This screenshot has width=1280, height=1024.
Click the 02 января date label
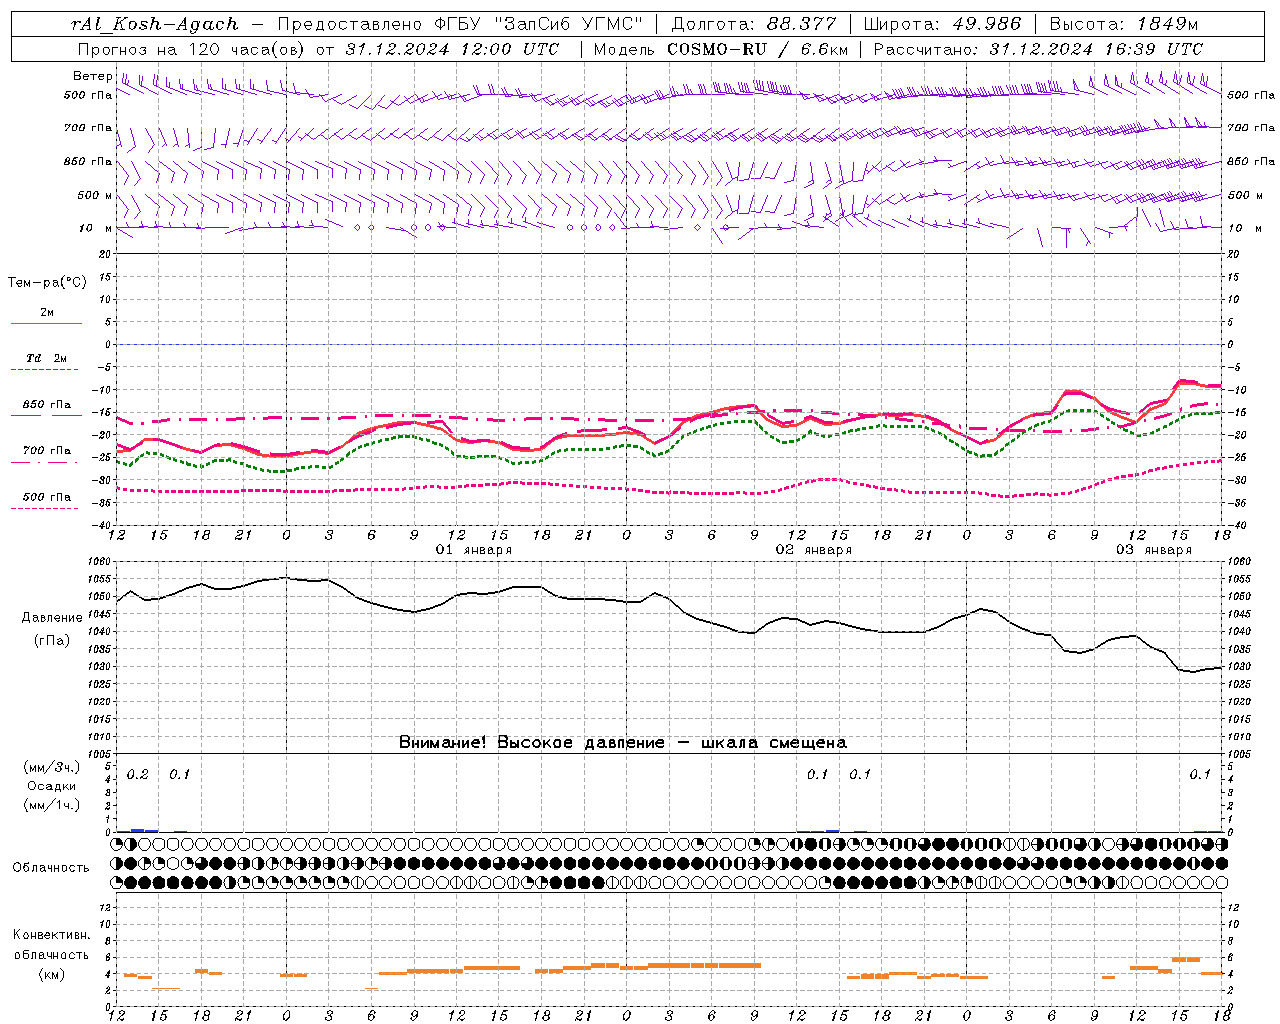coord(813,550)
